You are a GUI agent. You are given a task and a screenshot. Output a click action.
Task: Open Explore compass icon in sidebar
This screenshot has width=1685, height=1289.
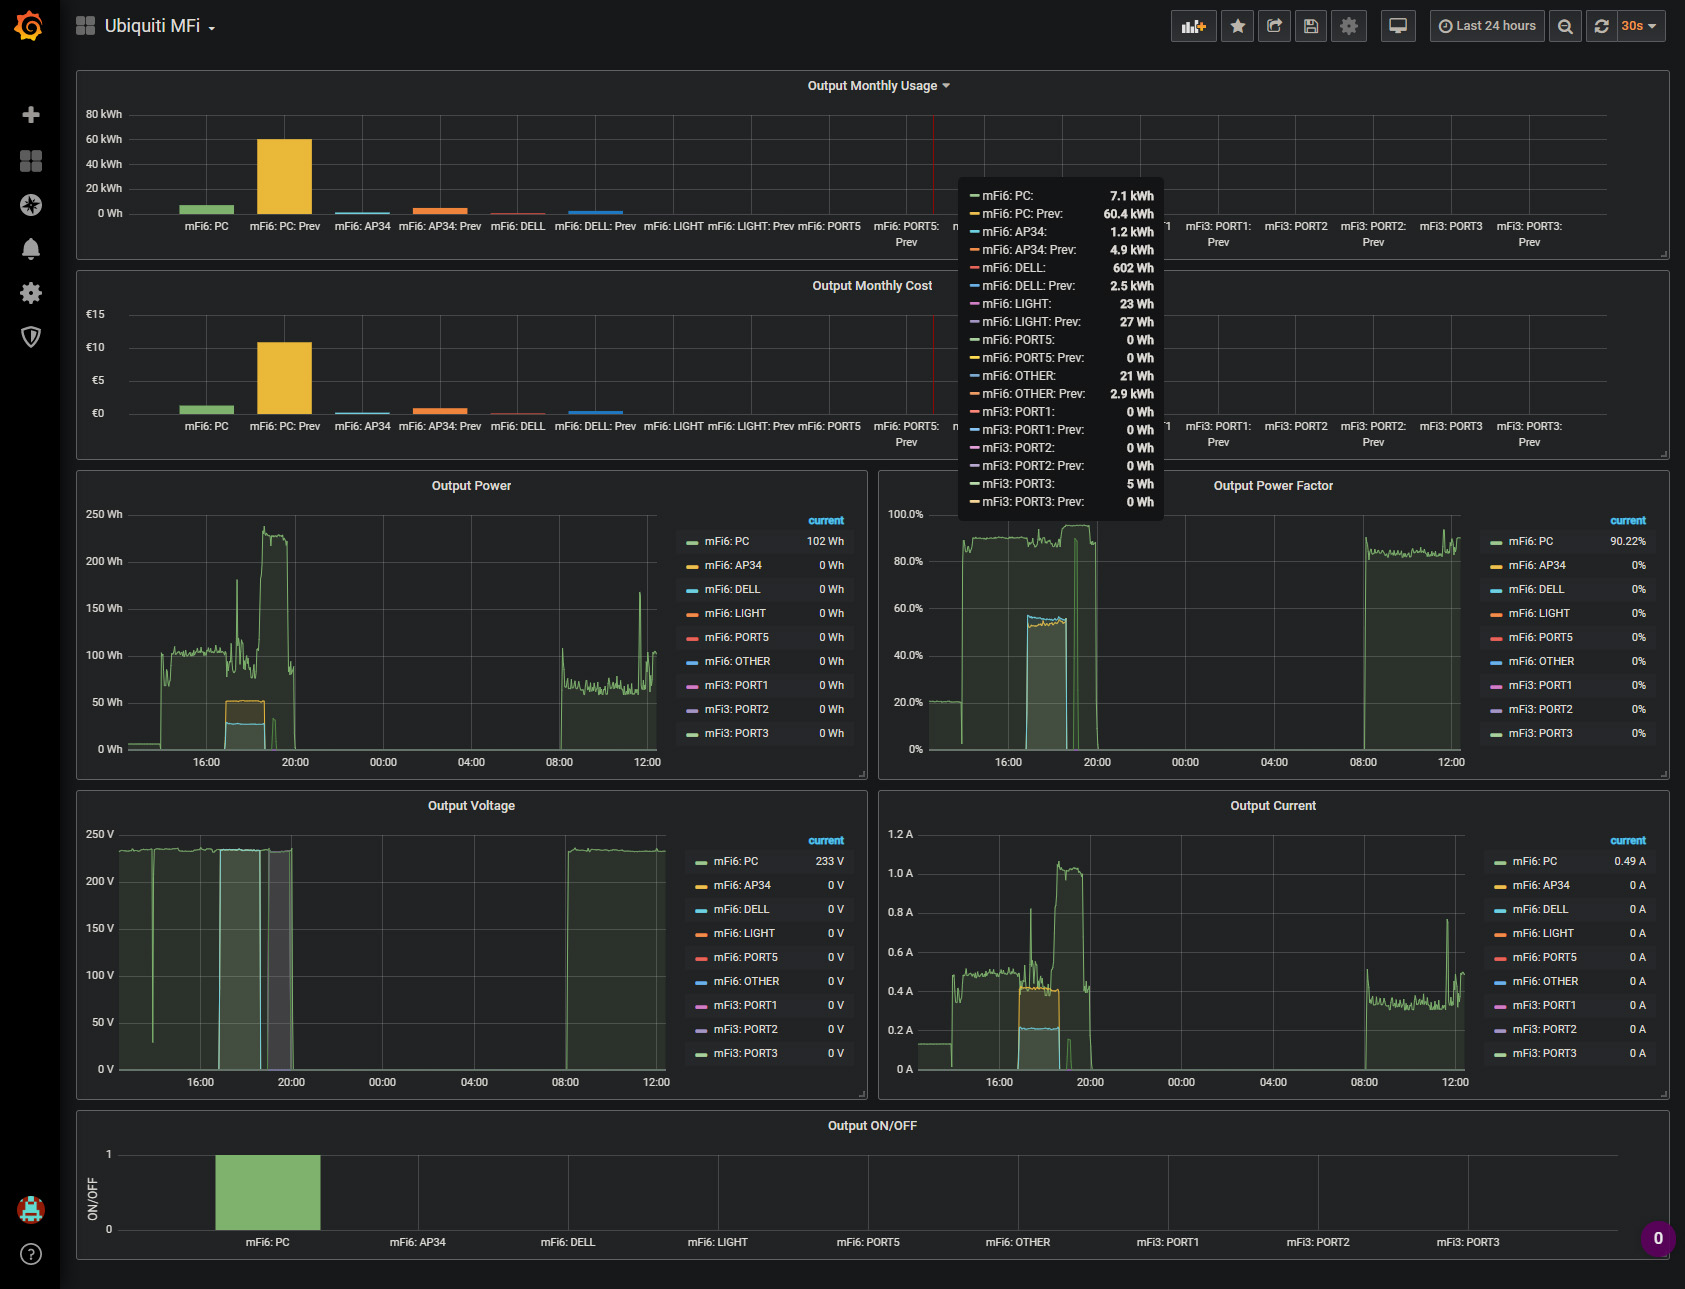(31, 205)
